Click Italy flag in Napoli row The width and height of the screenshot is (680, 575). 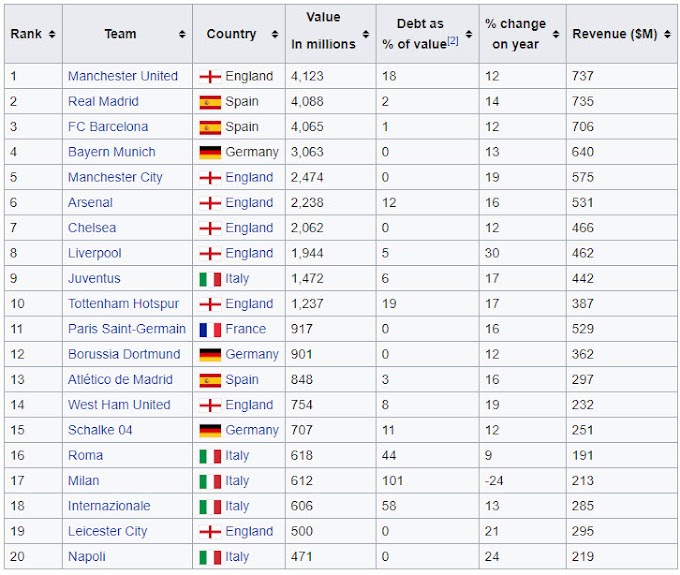click(210, 557)
